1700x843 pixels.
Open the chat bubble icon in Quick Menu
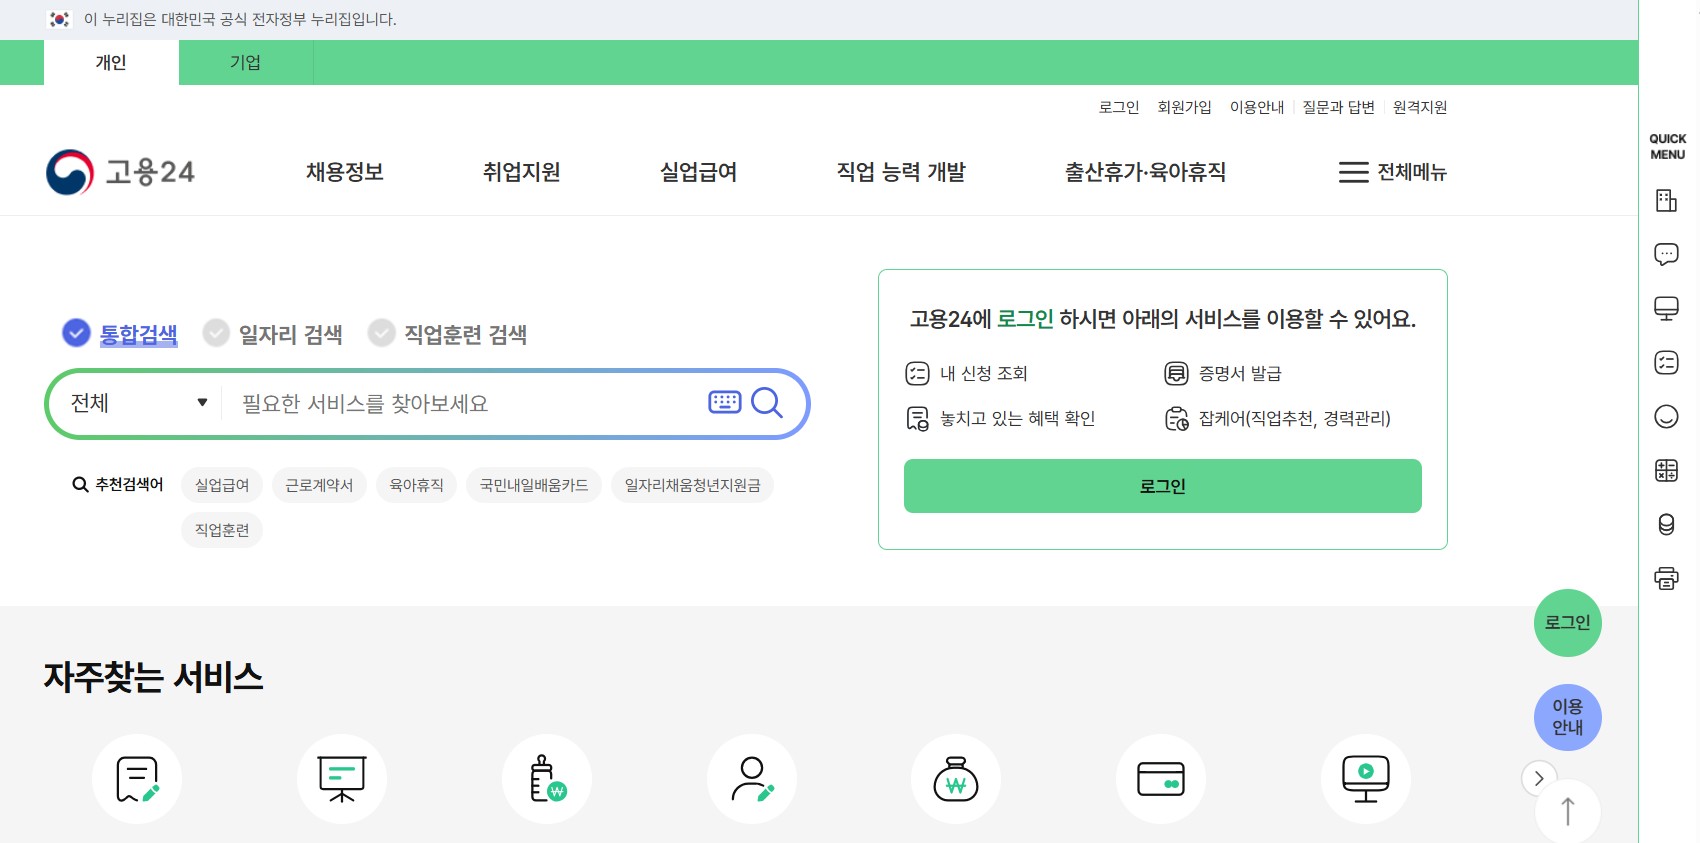1666,254
